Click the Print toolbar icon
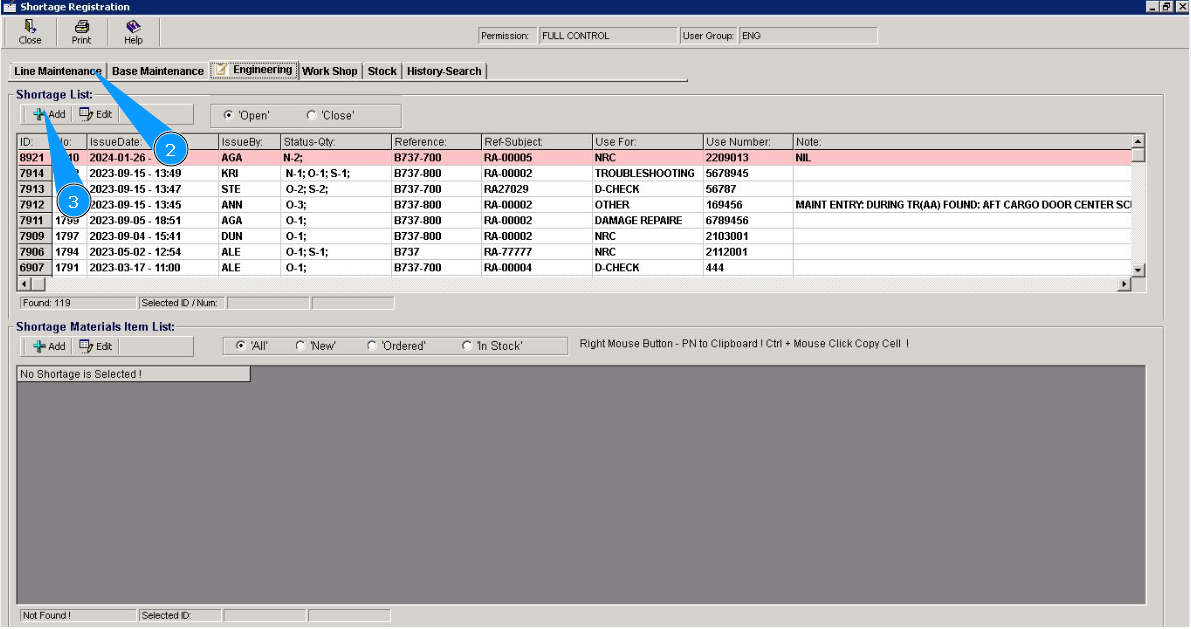 (81, 33)
